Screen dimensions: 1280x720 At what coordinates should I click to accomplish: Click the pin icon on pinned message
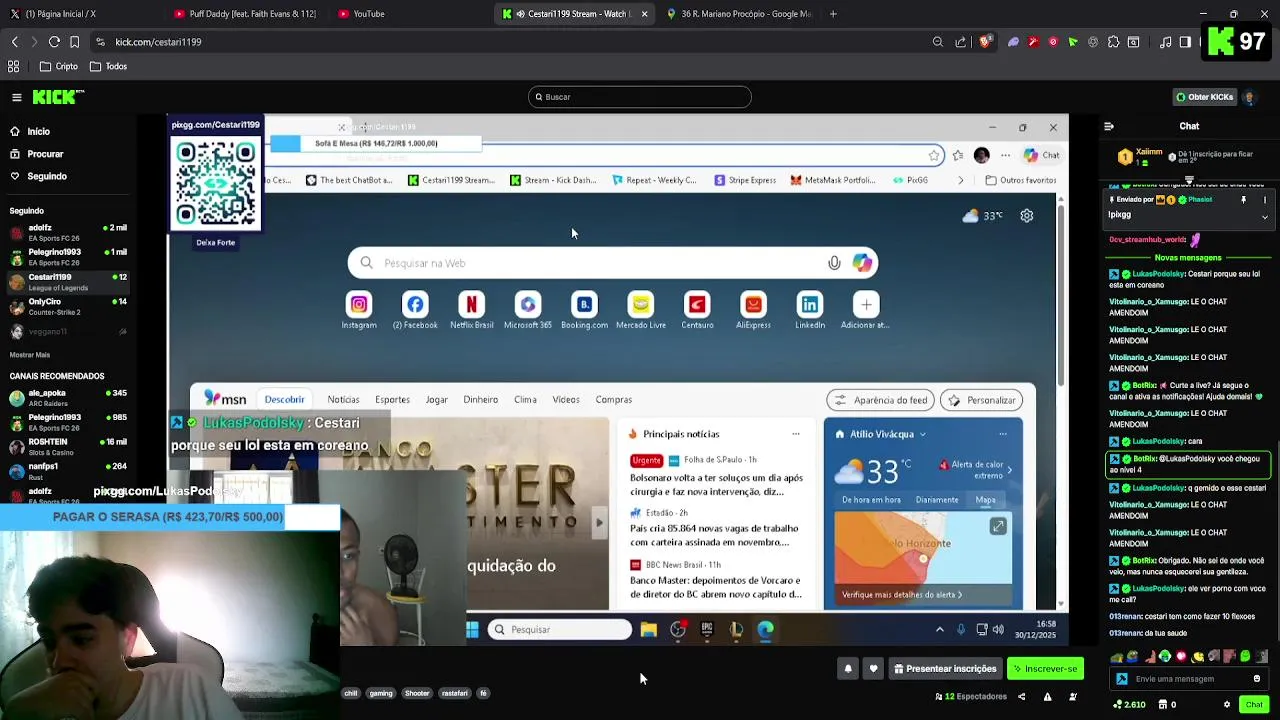point(1244,200)
